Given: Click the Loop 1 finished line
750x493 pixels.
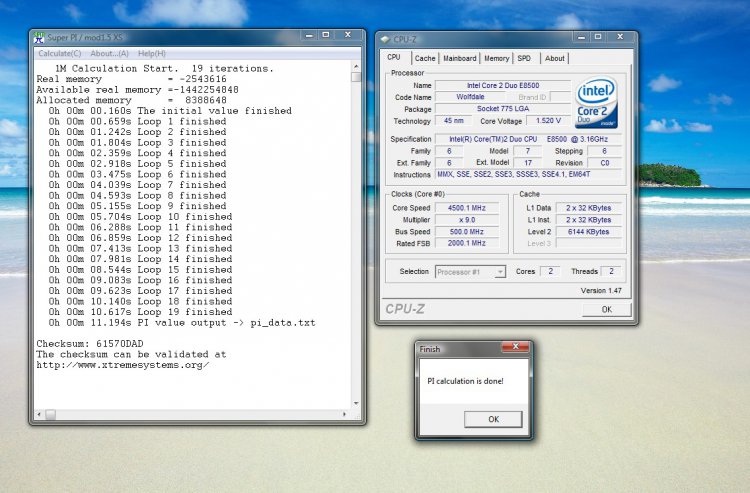Looking at the screenshot, I should point(137,121).
